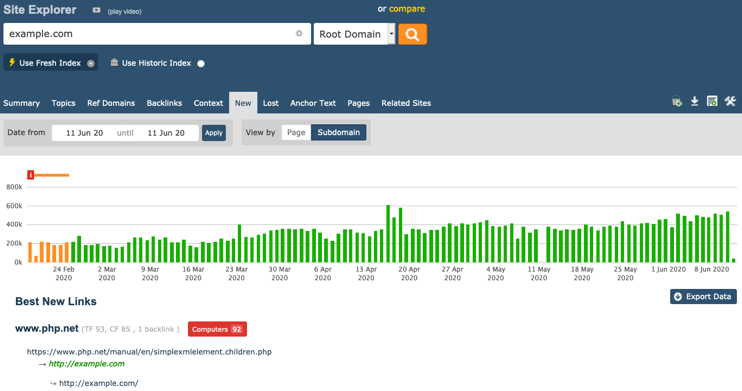Click the Export Data button
The width and height of the screenshot is (742, 391).
pos(703,297)
